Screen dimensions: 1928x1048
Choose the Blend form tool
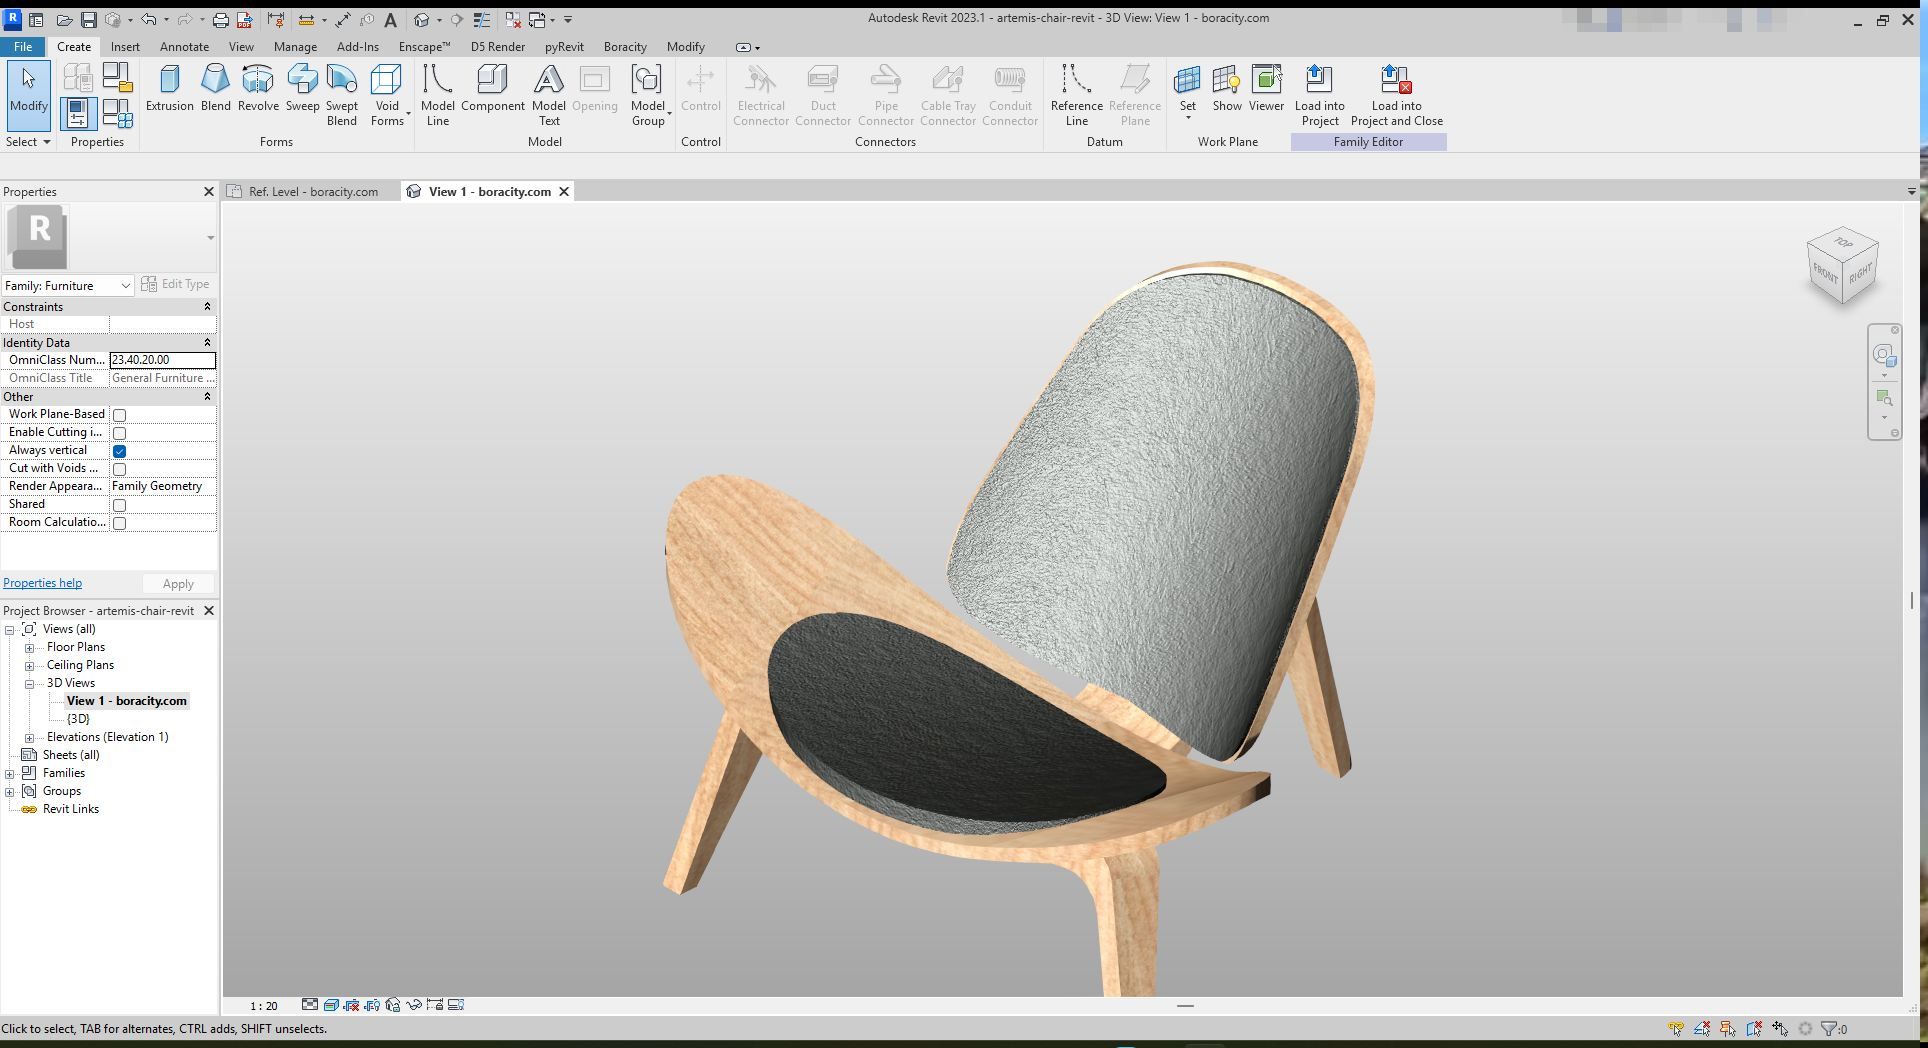point(215,88)
